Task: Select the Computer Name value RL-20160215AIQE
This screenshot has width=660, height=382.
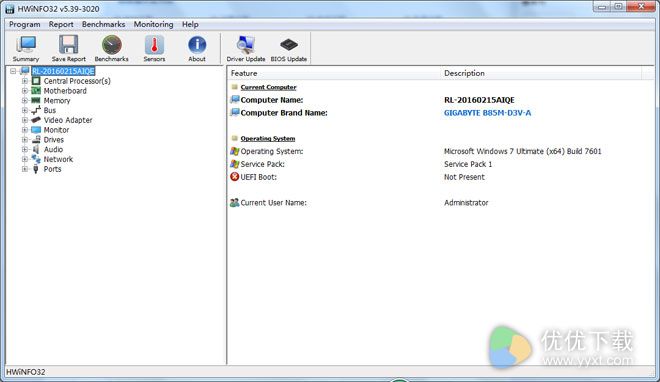Action: click(x=479, y=100)
